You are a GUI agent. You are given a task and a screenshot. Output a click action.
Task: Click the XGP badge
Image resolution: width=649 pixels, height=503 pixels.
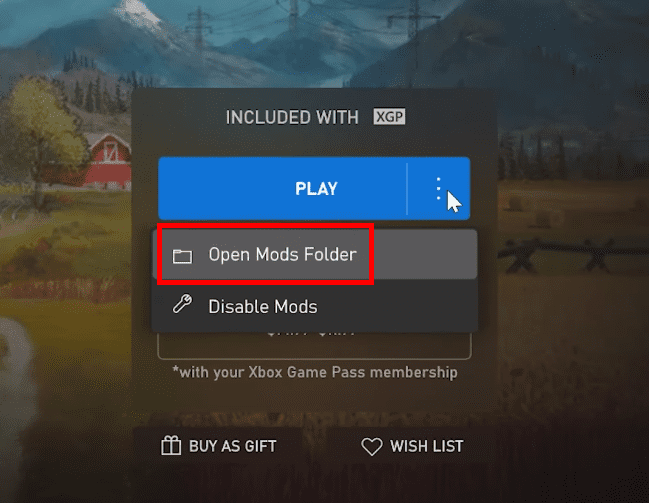(389, 117)
